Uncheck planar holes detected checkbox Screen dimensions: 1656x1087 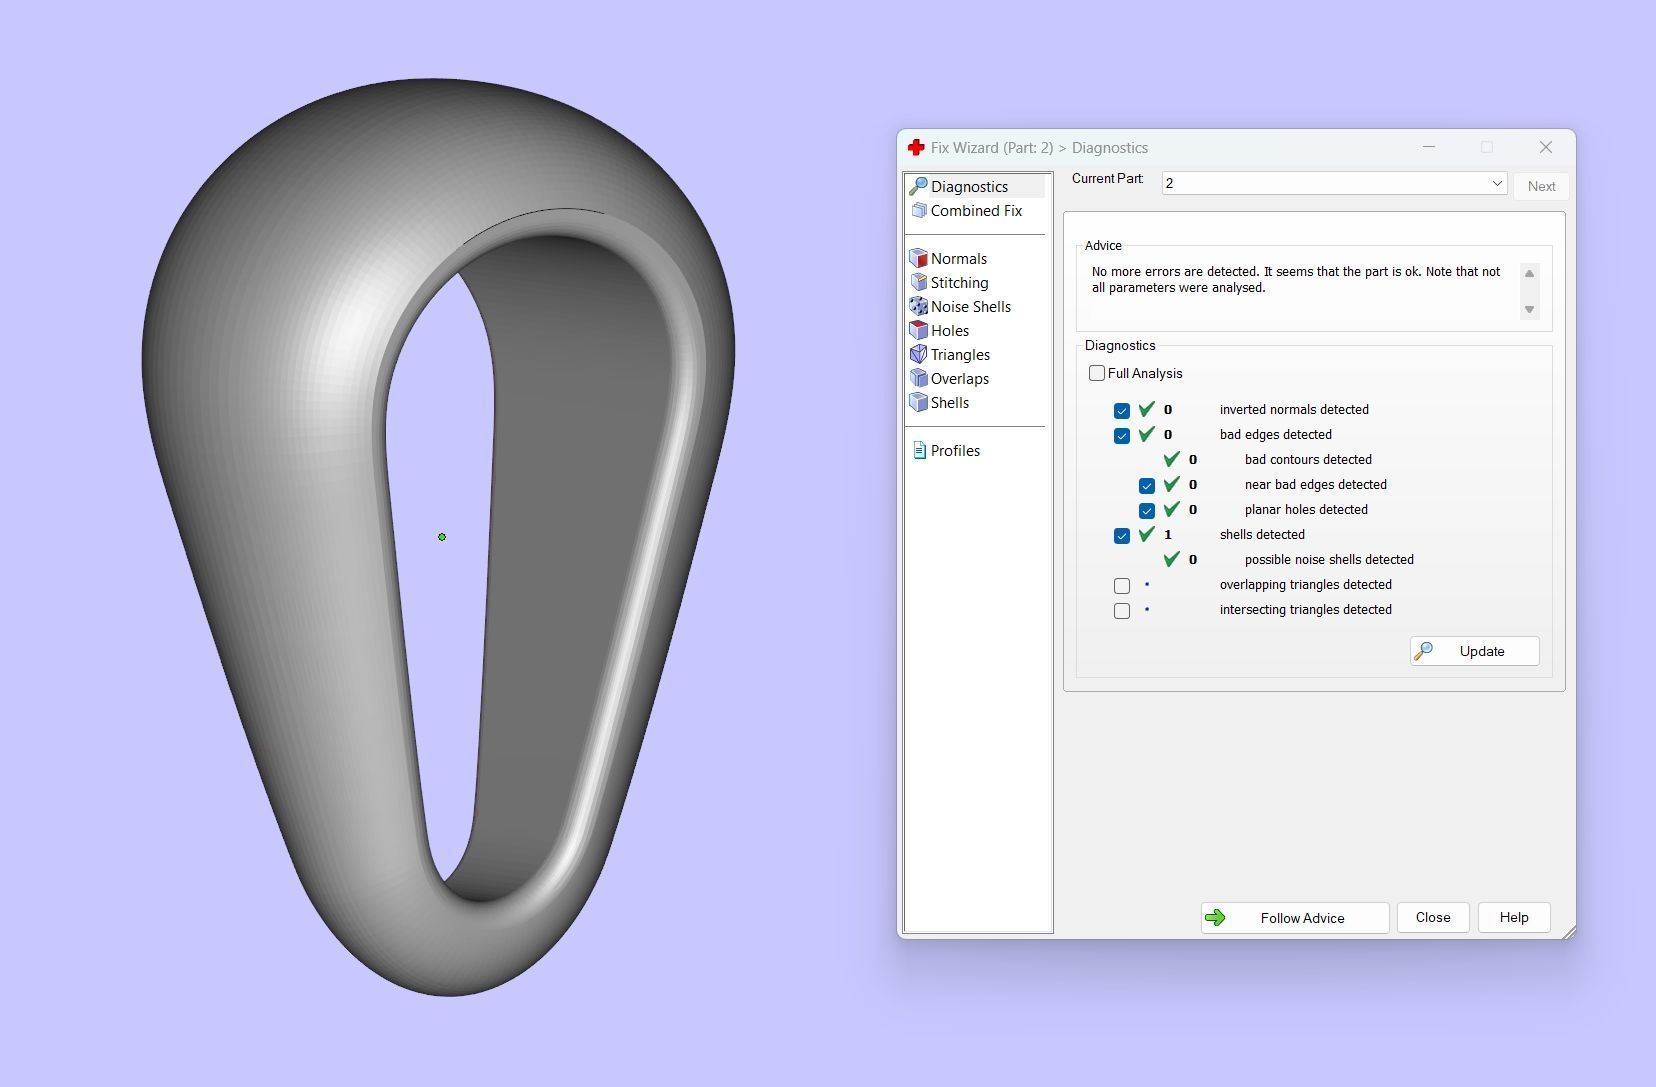[x=1147, y=510]
